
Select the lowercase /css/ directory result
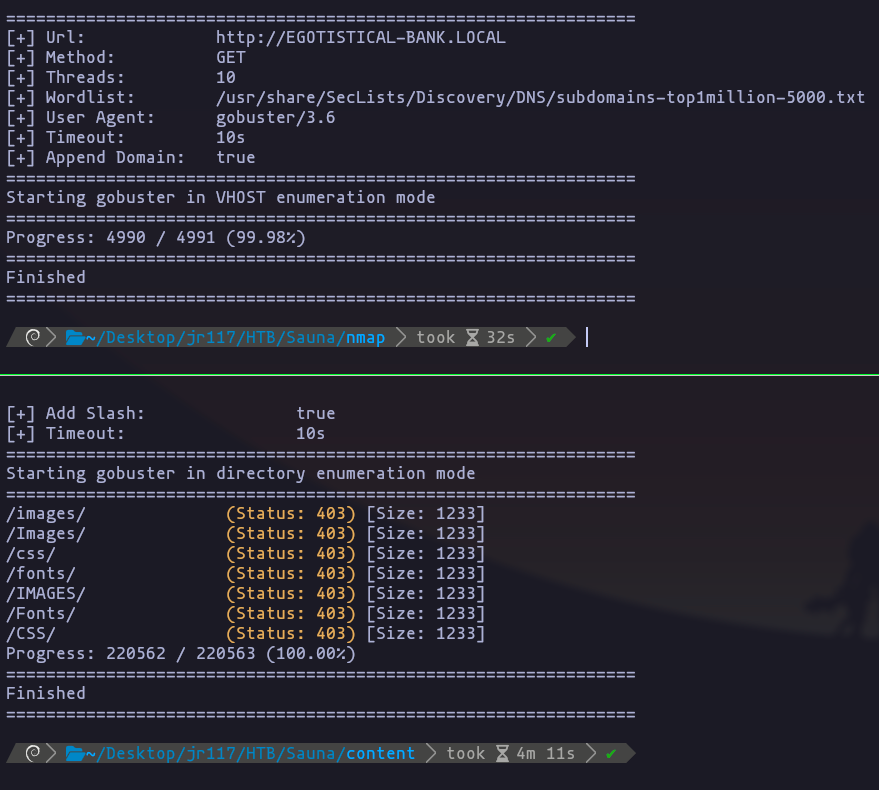(x=31, y=554)
